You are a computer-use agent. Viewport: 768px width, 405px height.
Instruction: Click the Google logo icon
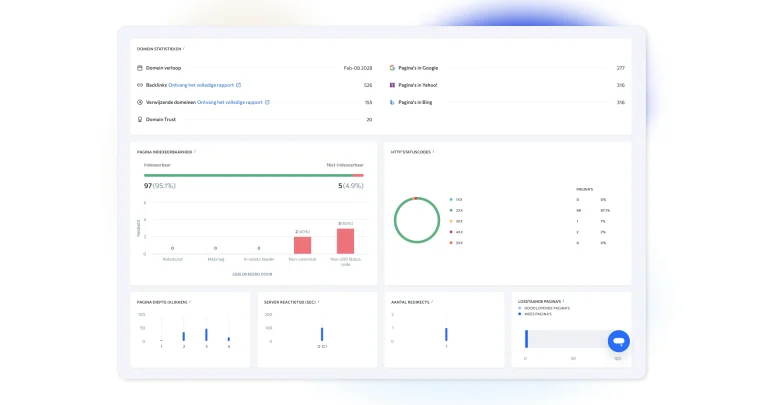coord(392,68)
